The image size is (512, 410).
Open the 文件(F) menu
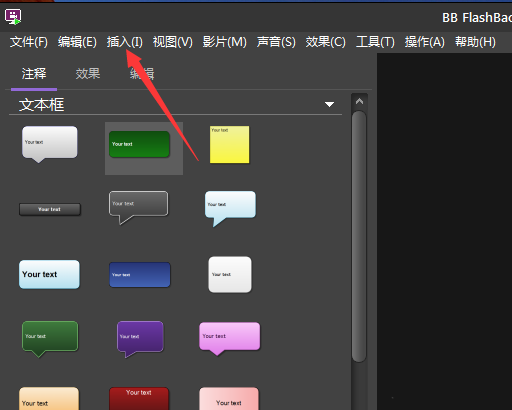[29, 42]
